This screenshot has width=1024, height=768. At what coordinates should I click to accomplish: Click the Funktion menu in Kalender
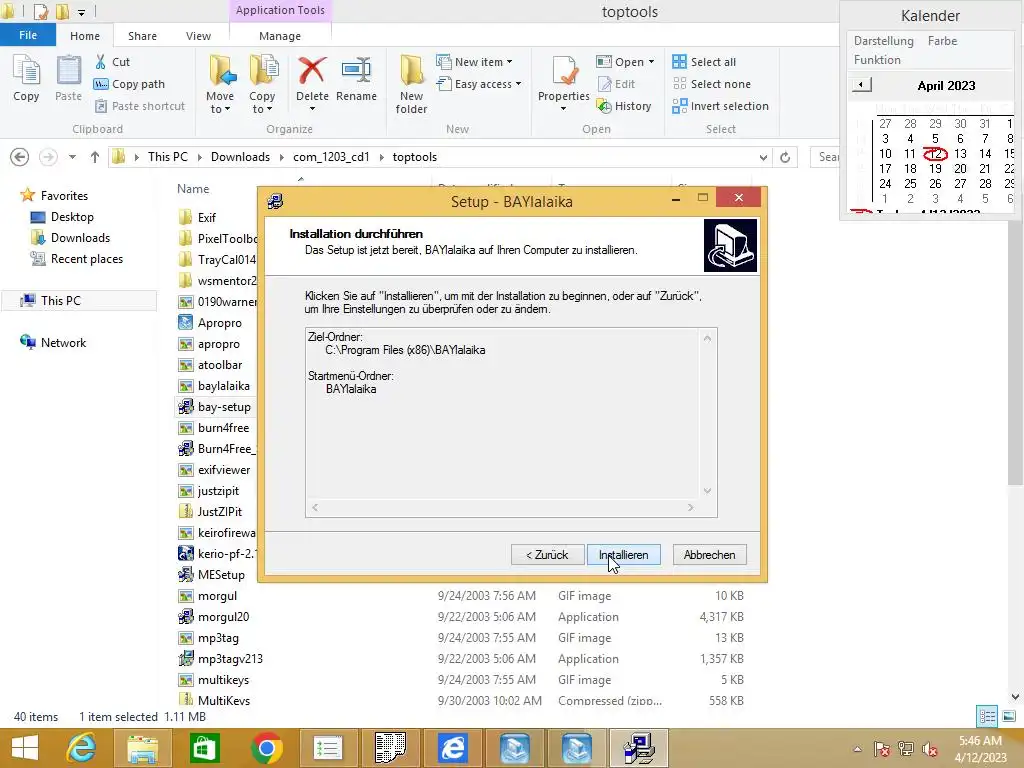click(x=877, y=59)
